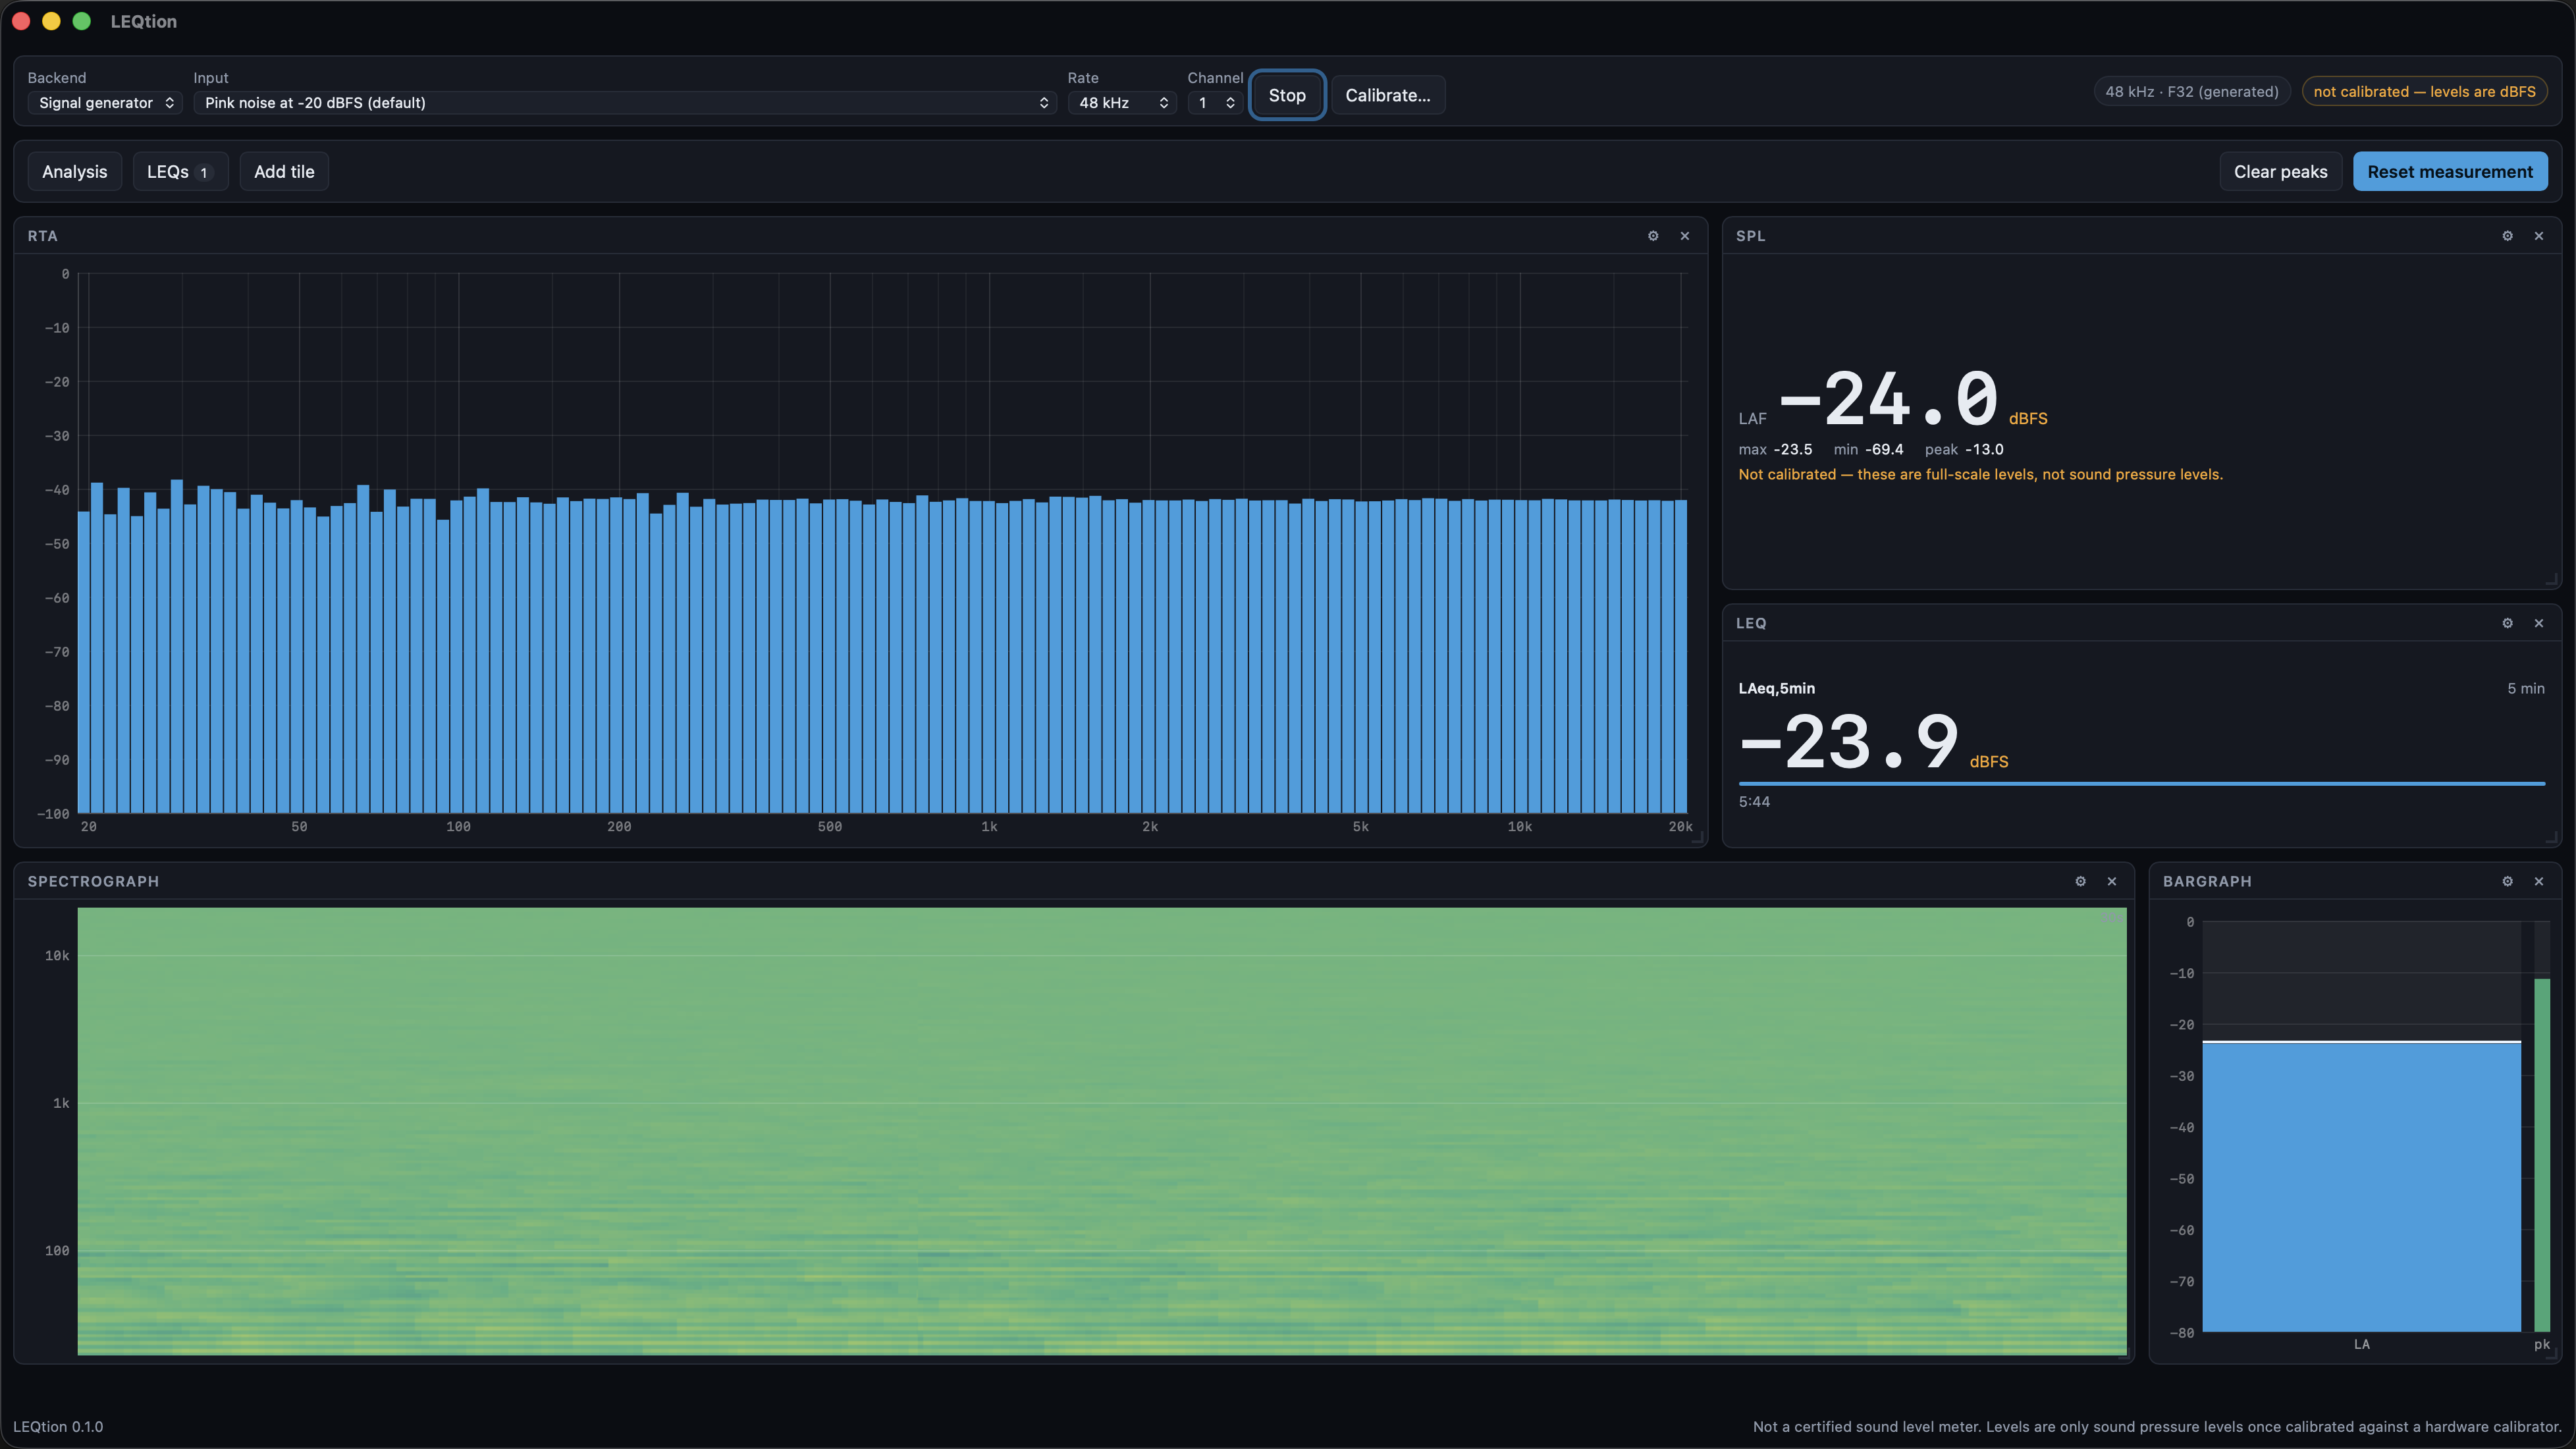The height and width of the screenshot is (1449, 2576).
Task: Reset measurement
Action: (x=2450, y=171)
